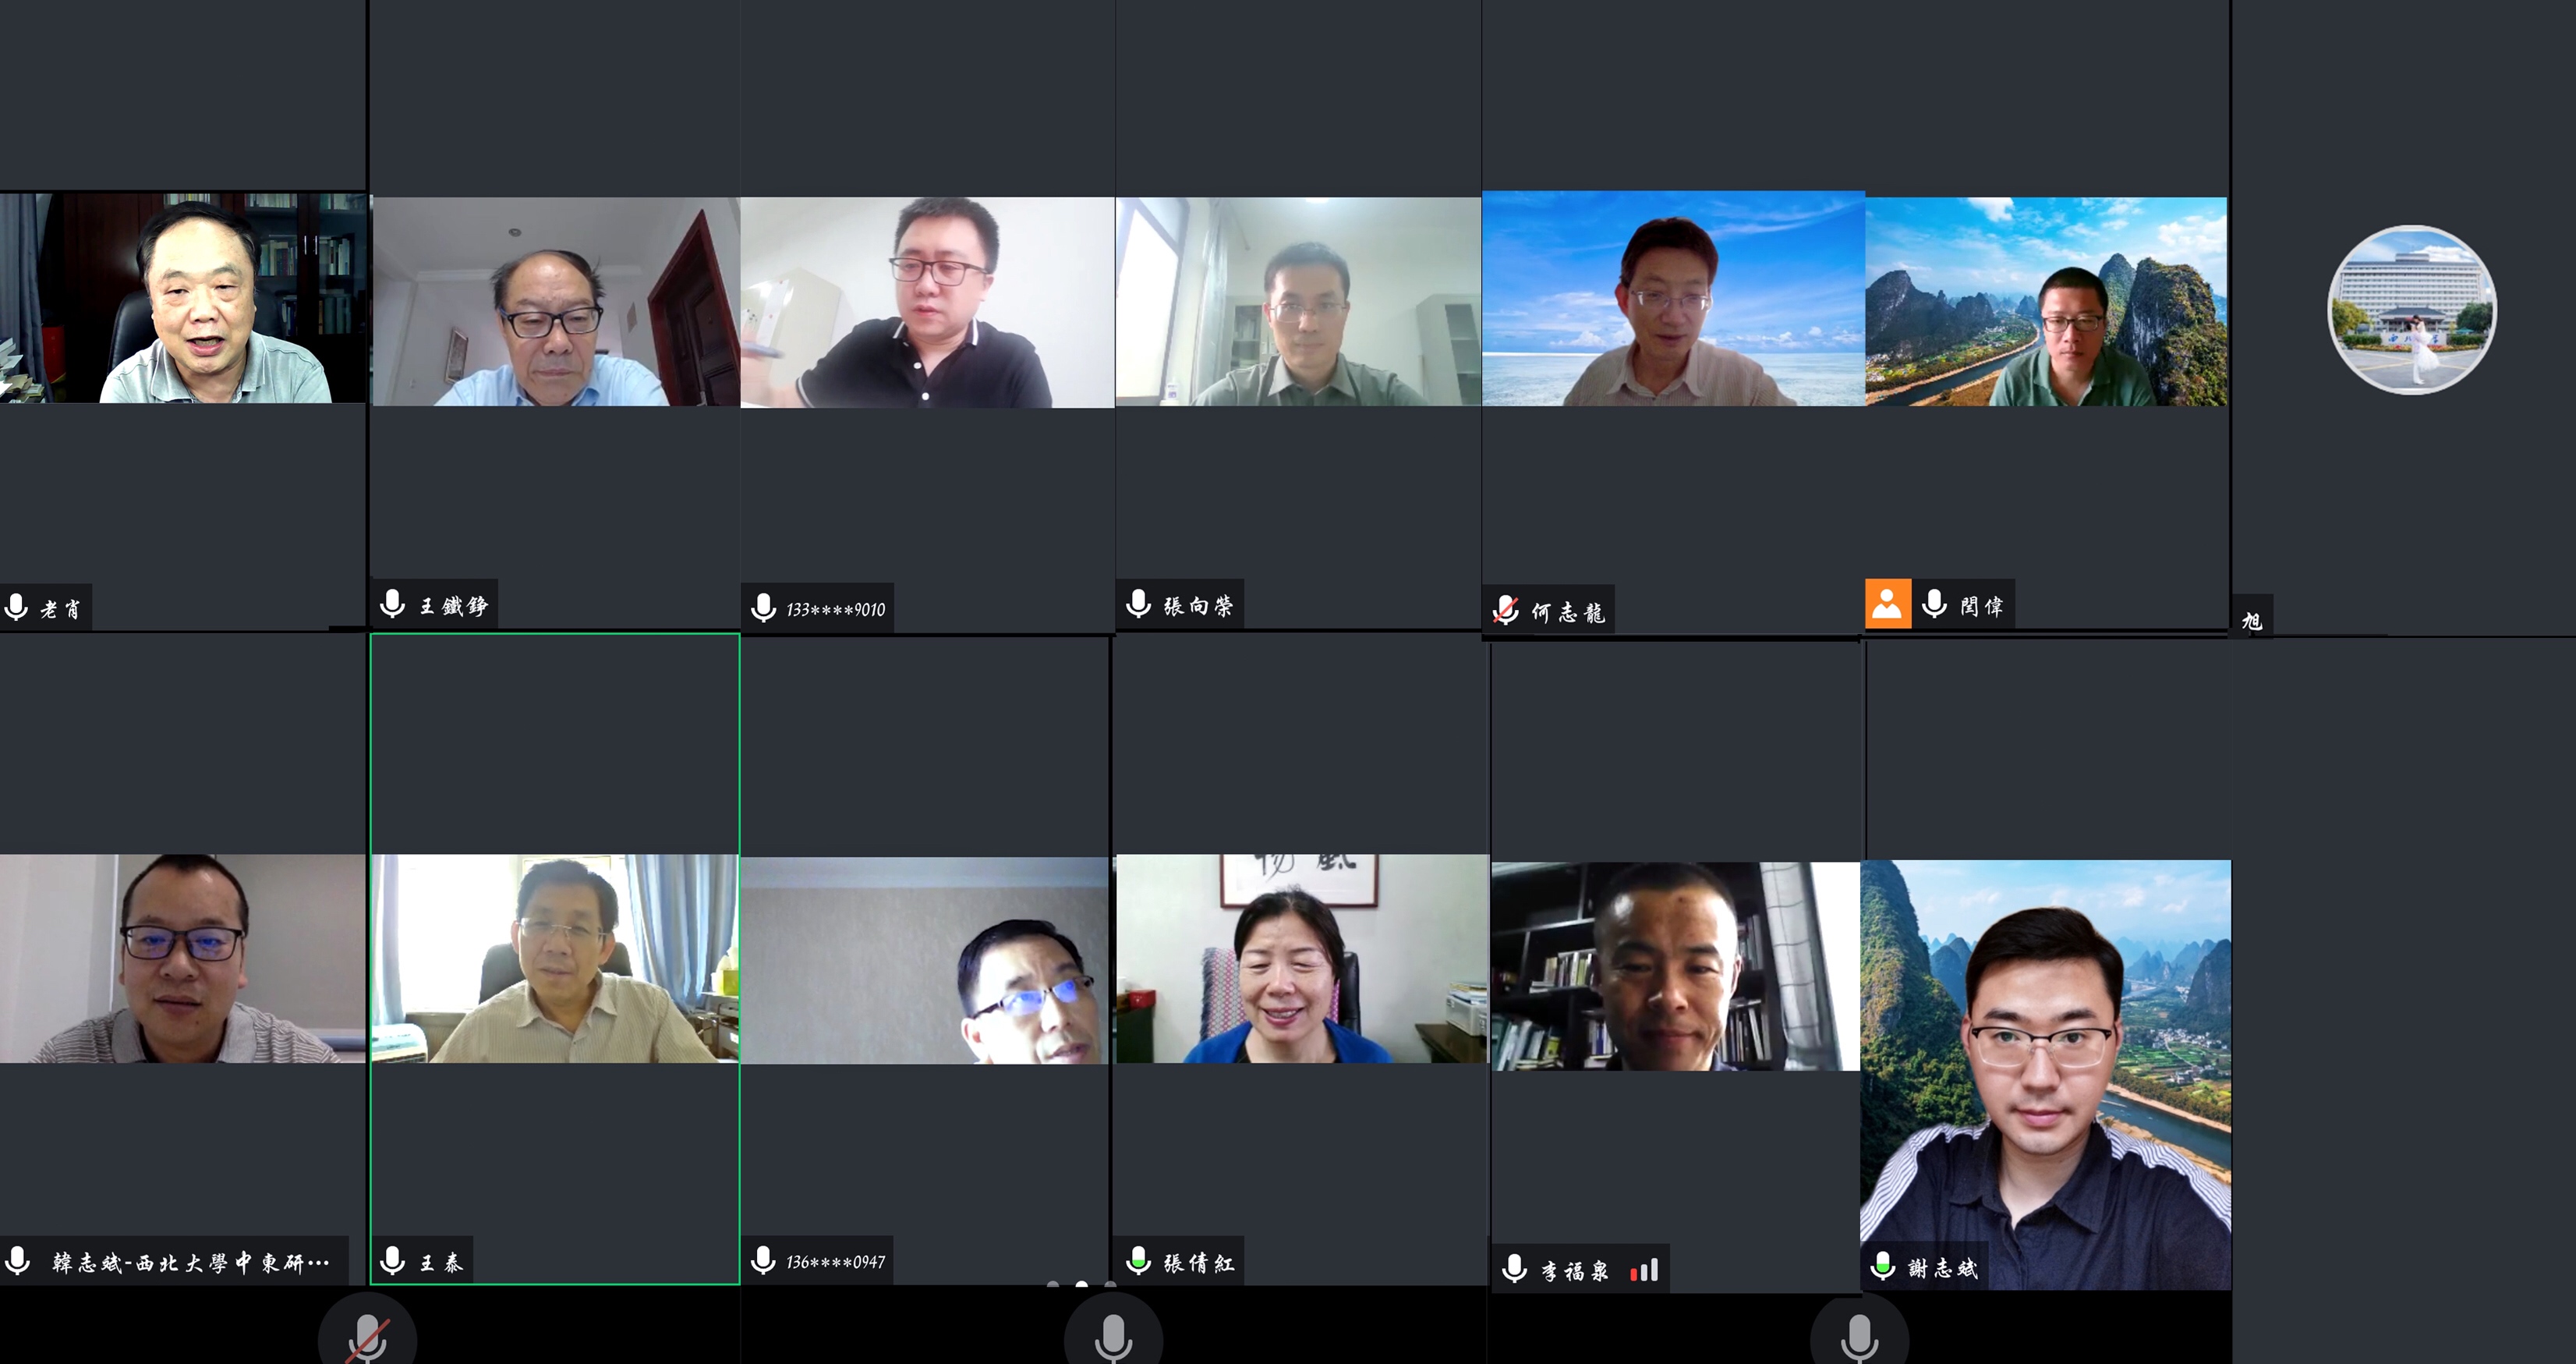Click 何志龍's muted microphone icon
This screenshot has height=1364, width=2576.
(1506, 609)
